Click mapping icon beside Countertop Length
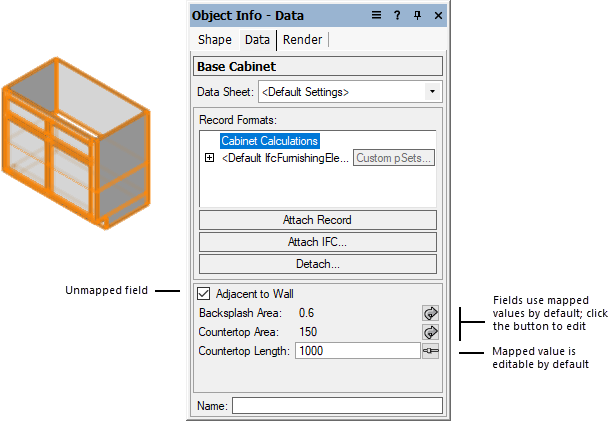Image resolution: width=616 pixels, height=424 pixels. (431, 351)
